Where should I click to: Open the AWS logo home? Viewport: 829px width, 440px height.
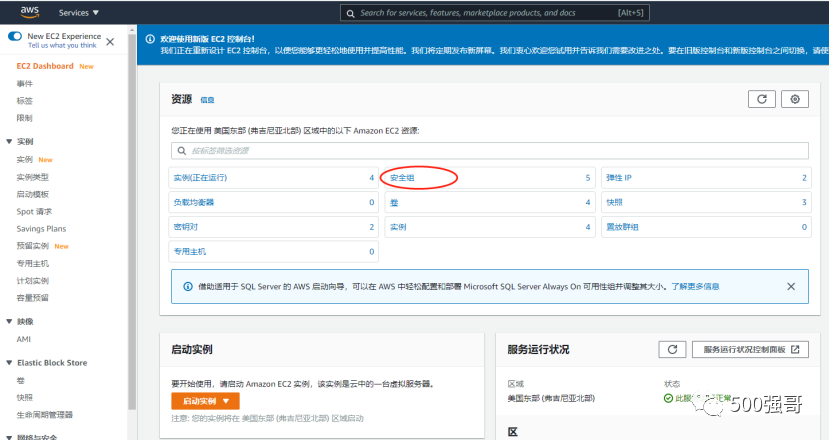point(30,12)
